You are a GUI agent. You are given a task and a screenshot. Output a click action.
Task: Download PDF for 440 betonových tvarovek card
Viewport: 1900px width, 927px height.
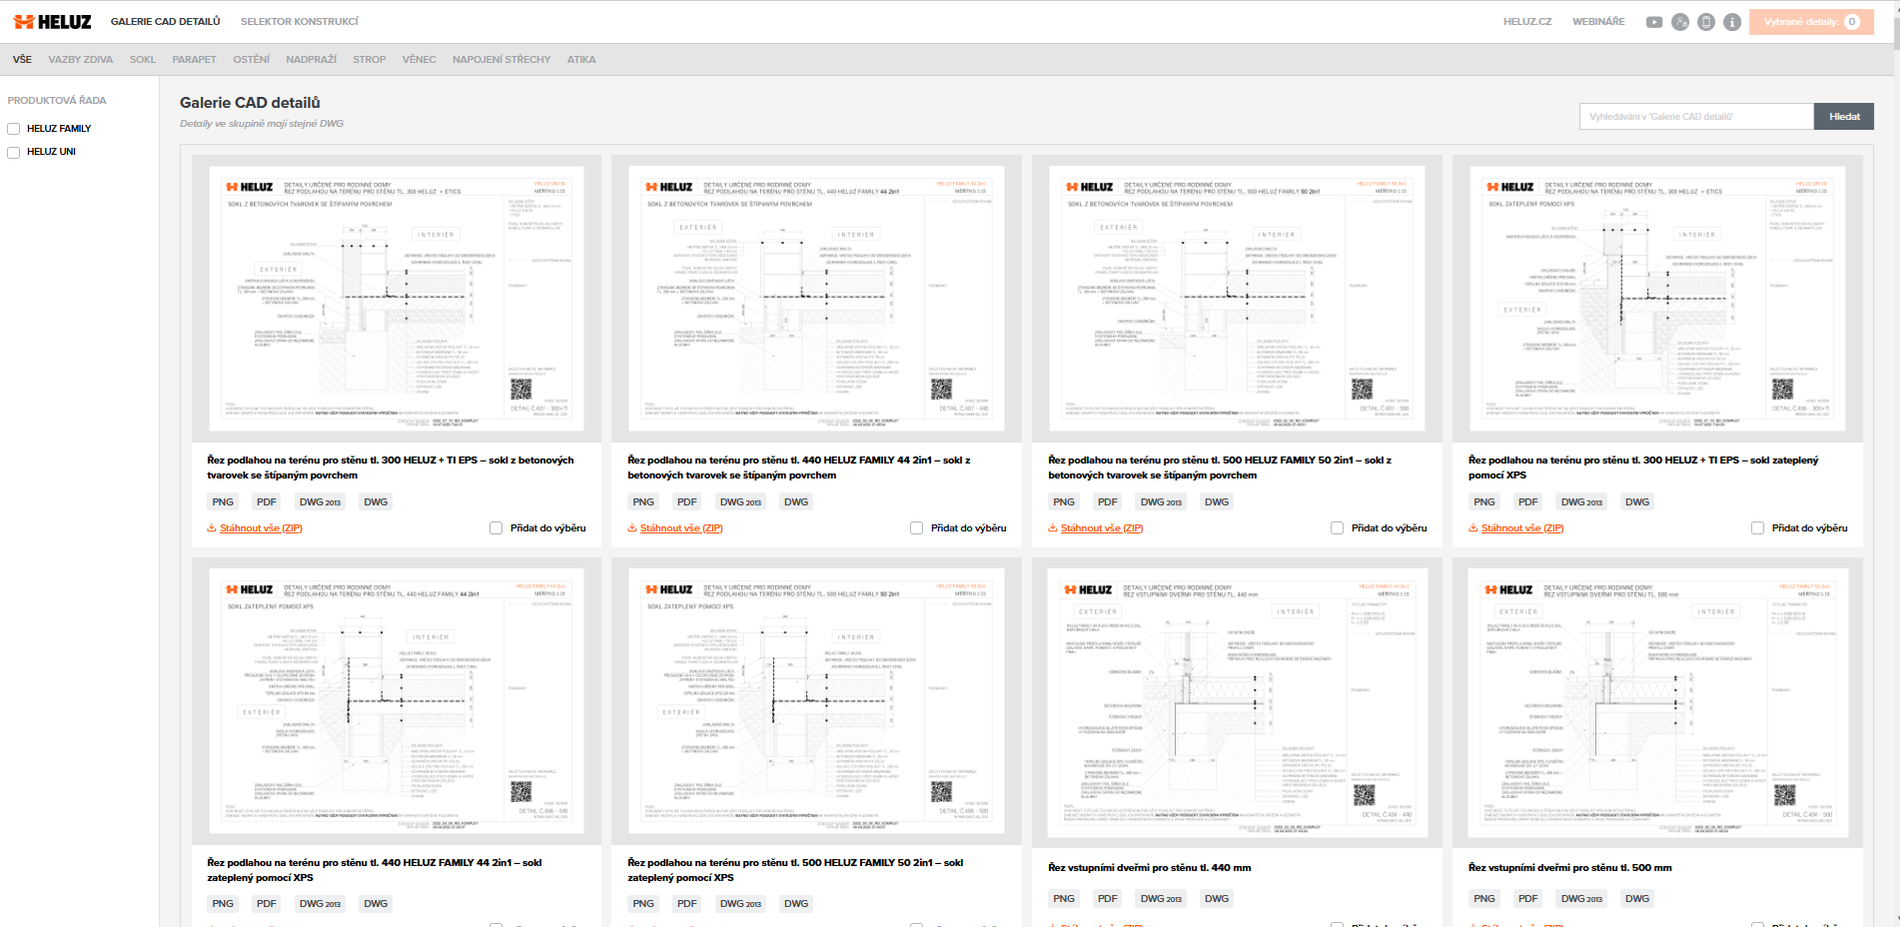click(x=687, y=502)
